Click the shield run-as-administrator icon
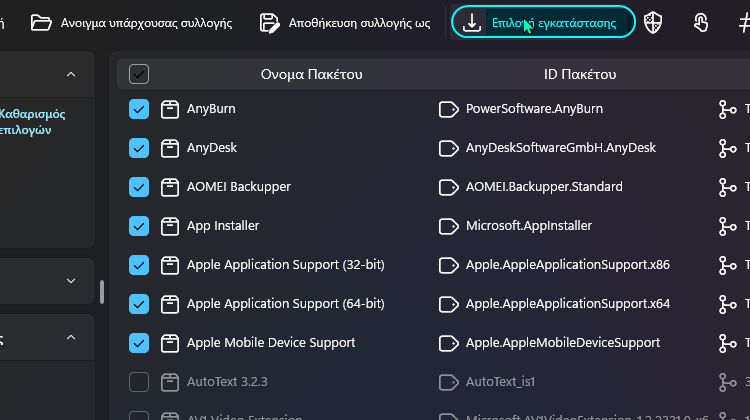 click(x=653, y=22)
